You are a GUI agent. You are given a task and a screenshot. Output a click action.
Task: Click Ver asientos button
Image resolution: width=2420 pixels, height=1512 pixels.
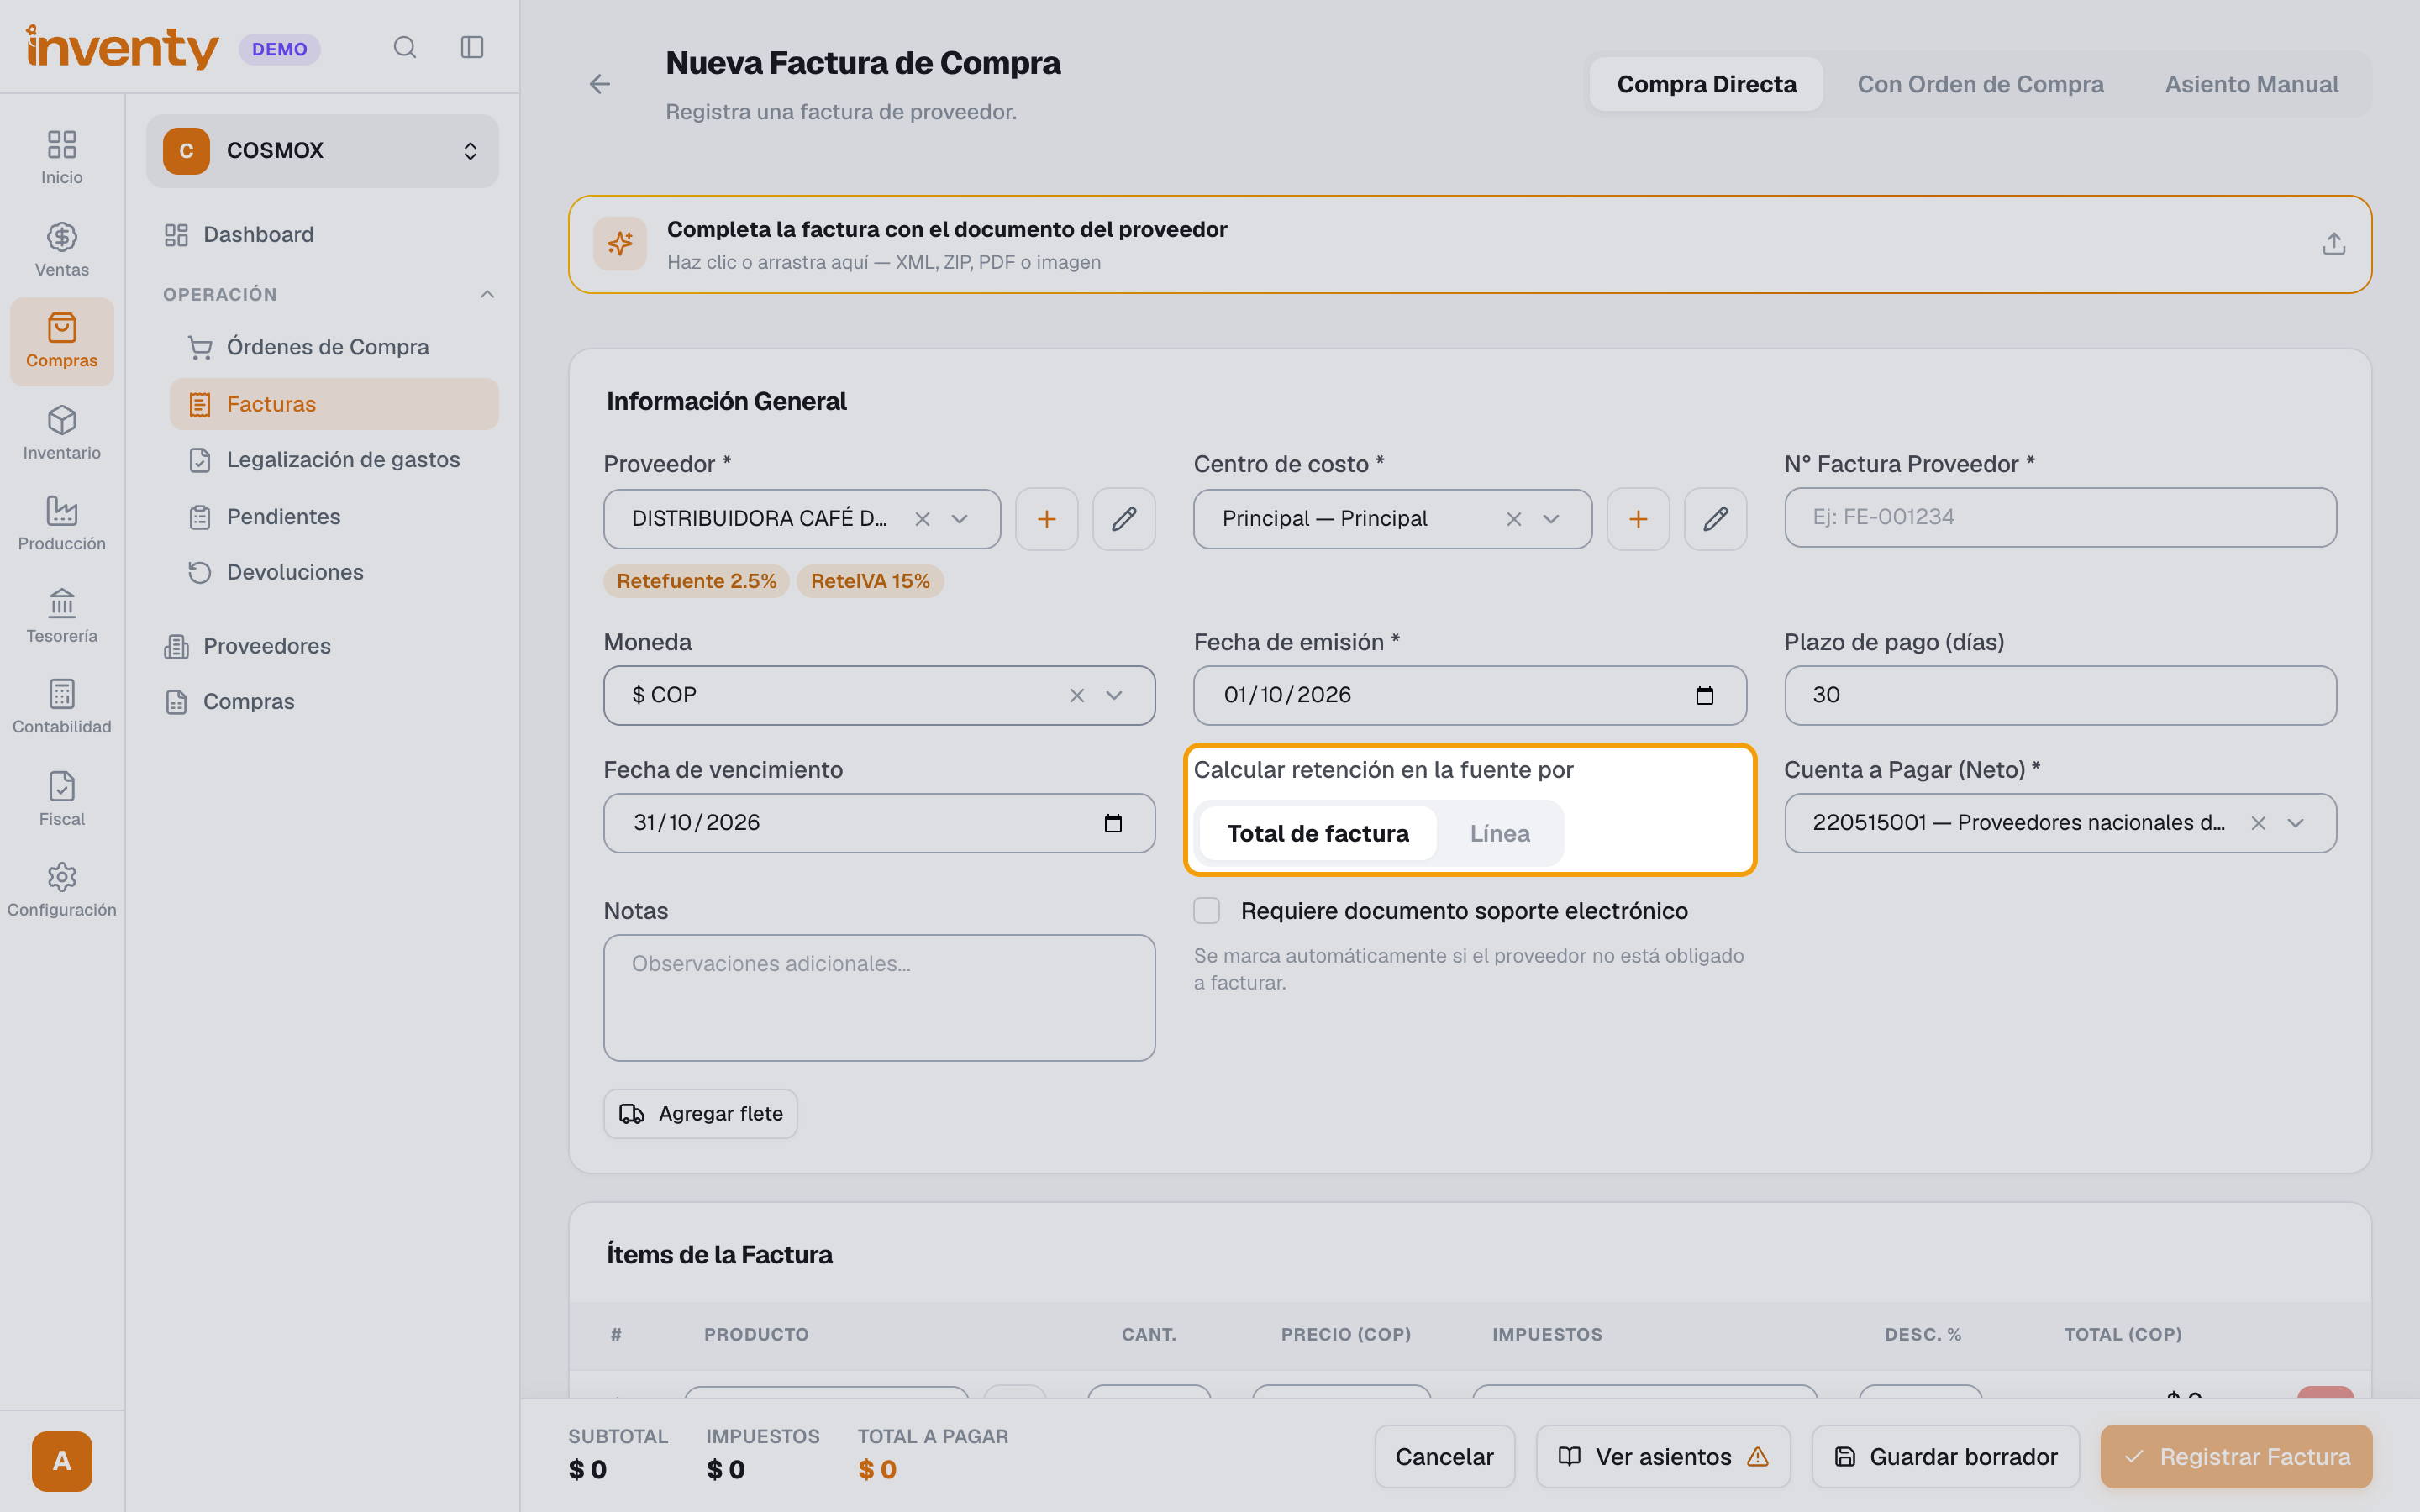click(x=1663, y=1457)
